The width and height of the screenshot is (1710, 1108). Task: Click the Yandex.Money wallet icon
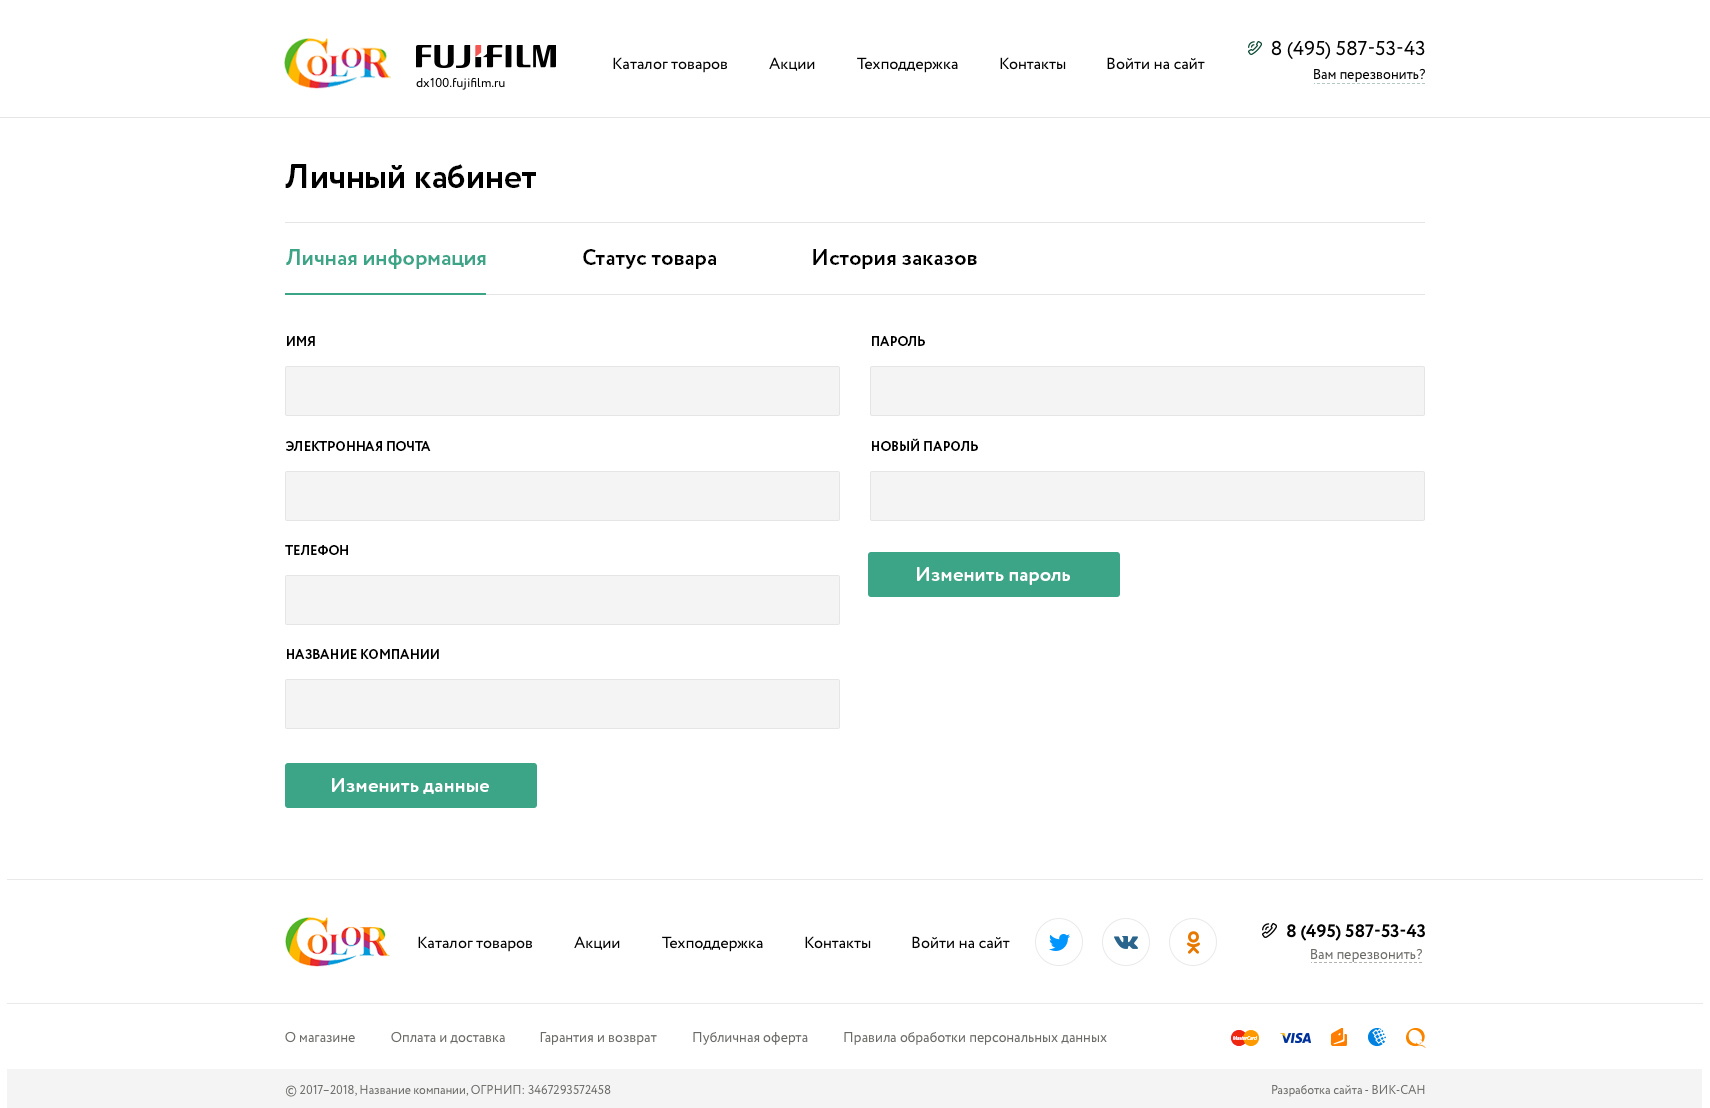pos(1338,1037)
